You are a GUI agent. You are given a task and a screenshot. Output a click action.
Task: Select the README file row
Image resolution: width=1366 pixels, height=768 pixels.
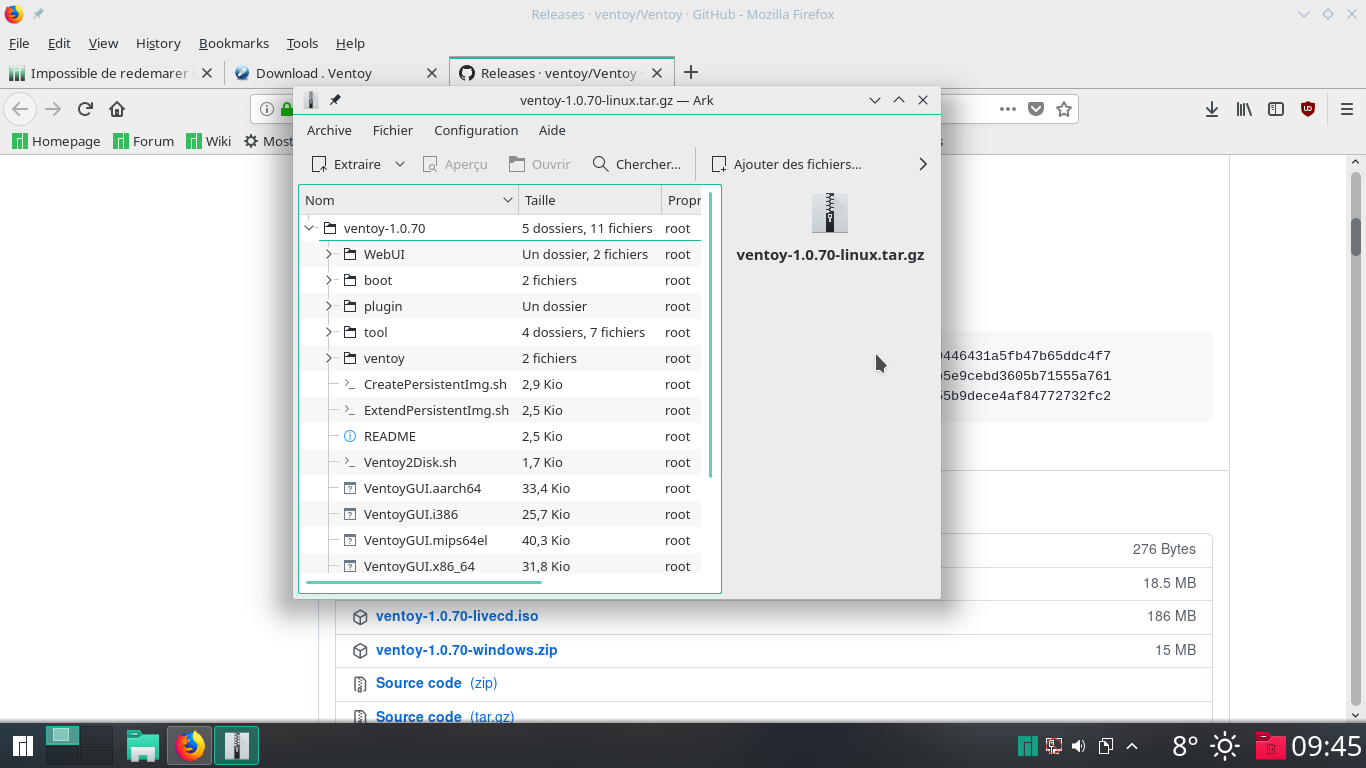coord(500,436)
